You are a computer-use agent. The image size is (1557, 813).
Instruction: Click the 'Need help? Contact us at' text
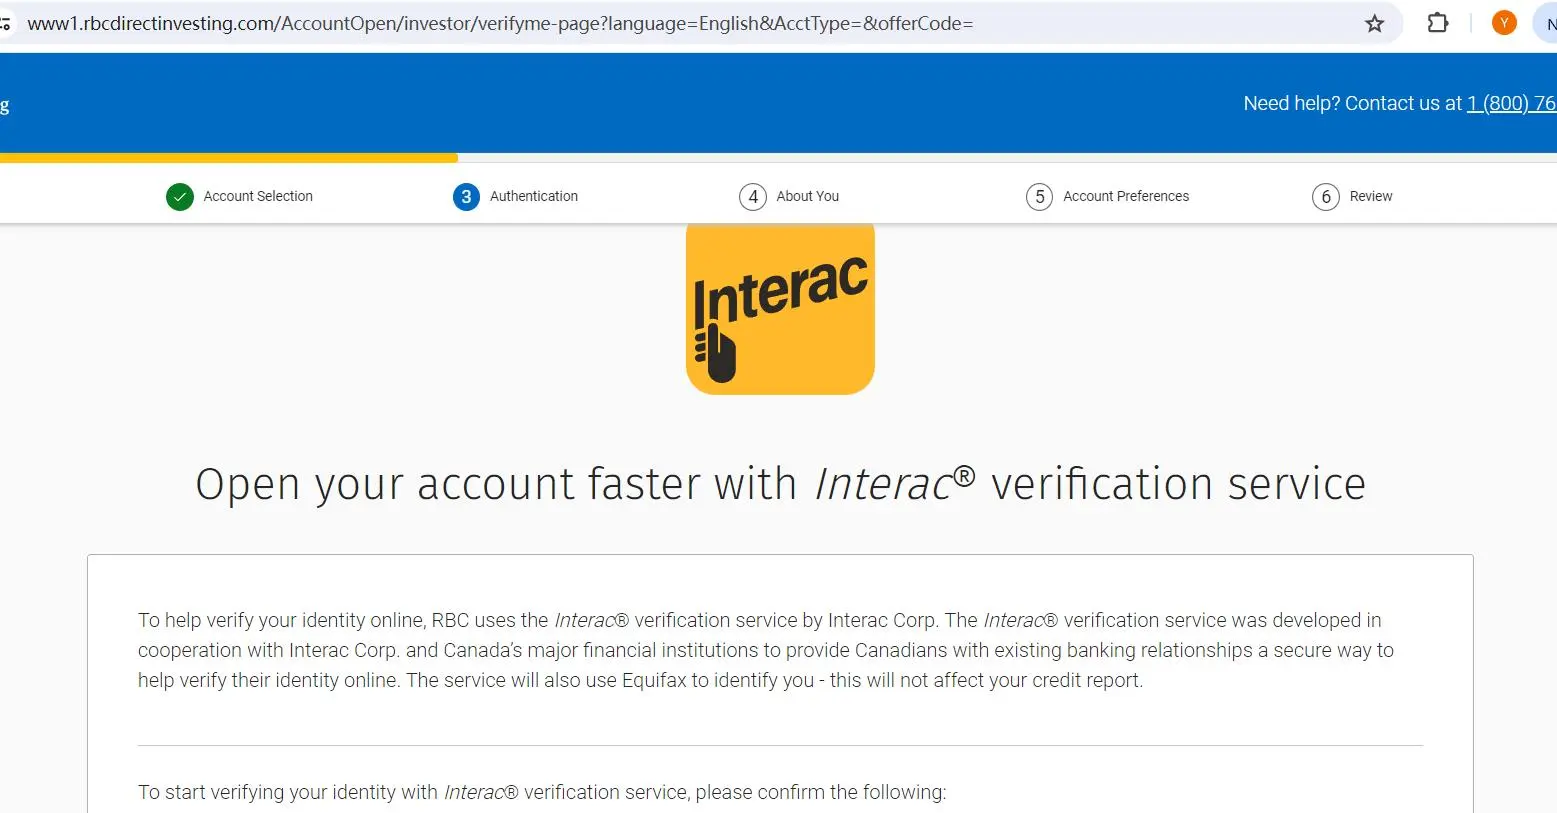point(1352,103)
